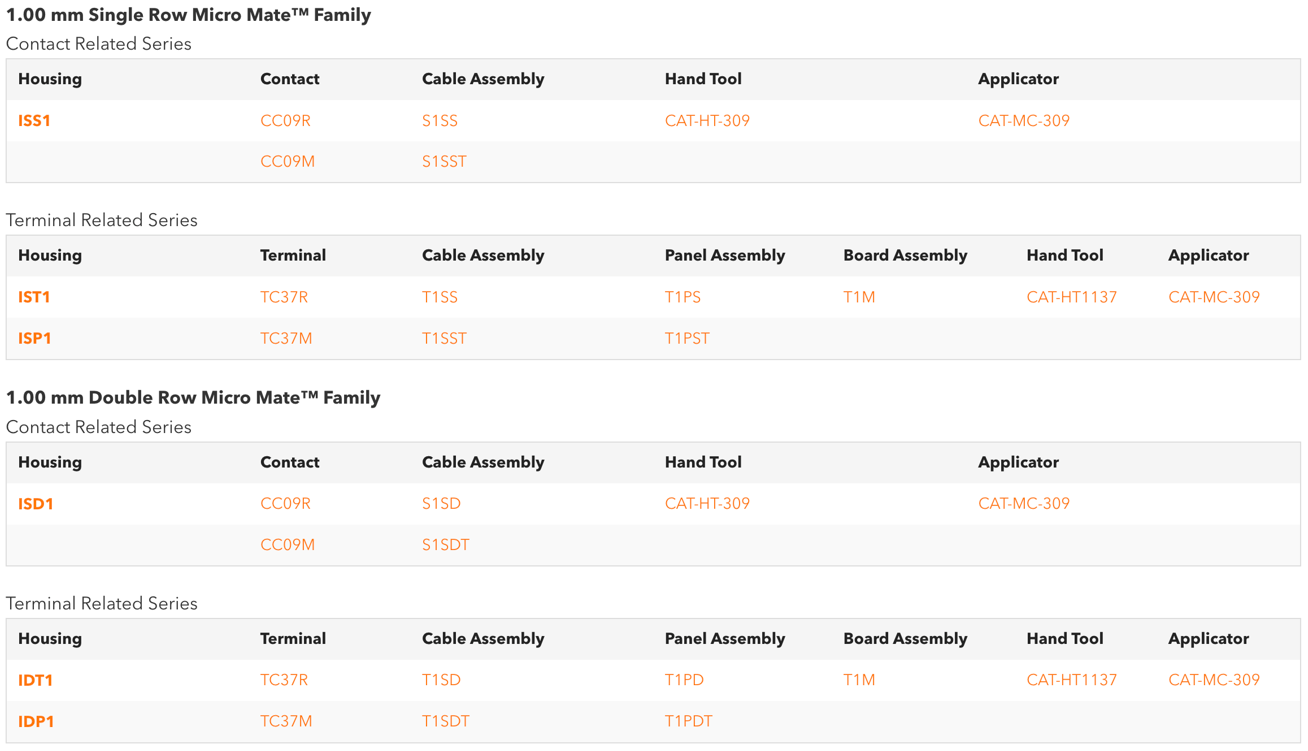Open the S1SD cable assembly link
Screen dimensions: 1308x751
[x=441, y=504]
